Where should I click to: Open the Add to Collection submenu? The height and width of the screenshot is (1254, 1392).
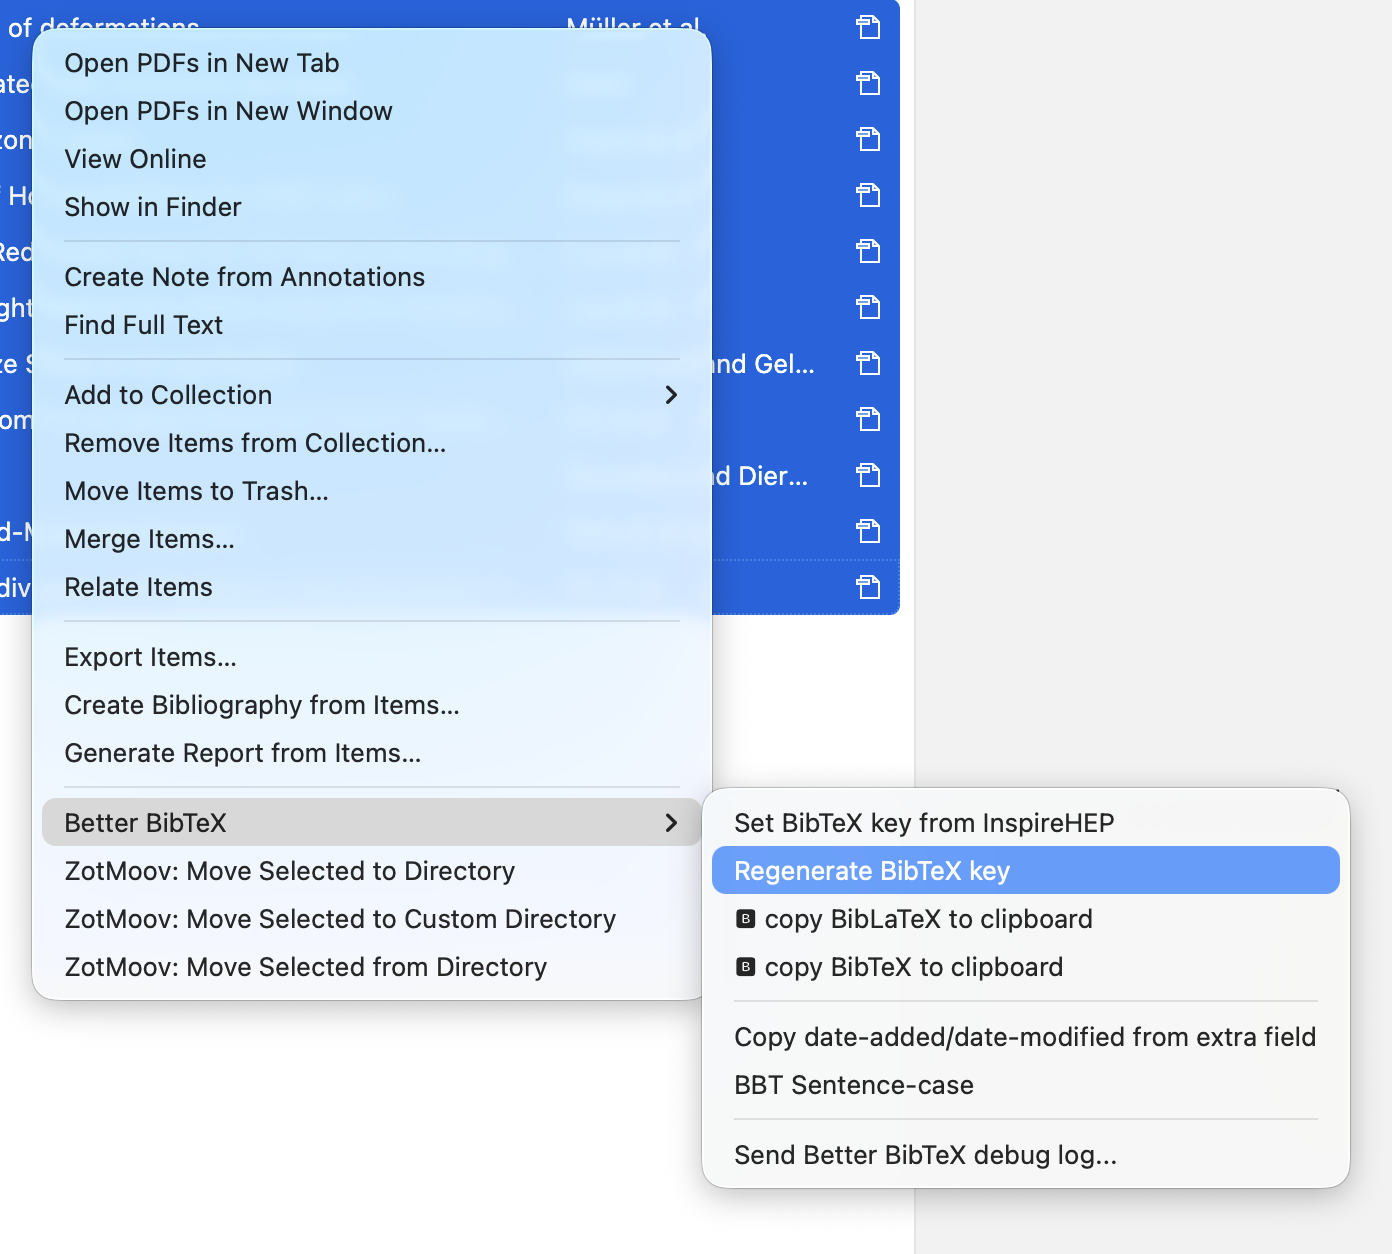pos(371,395)
